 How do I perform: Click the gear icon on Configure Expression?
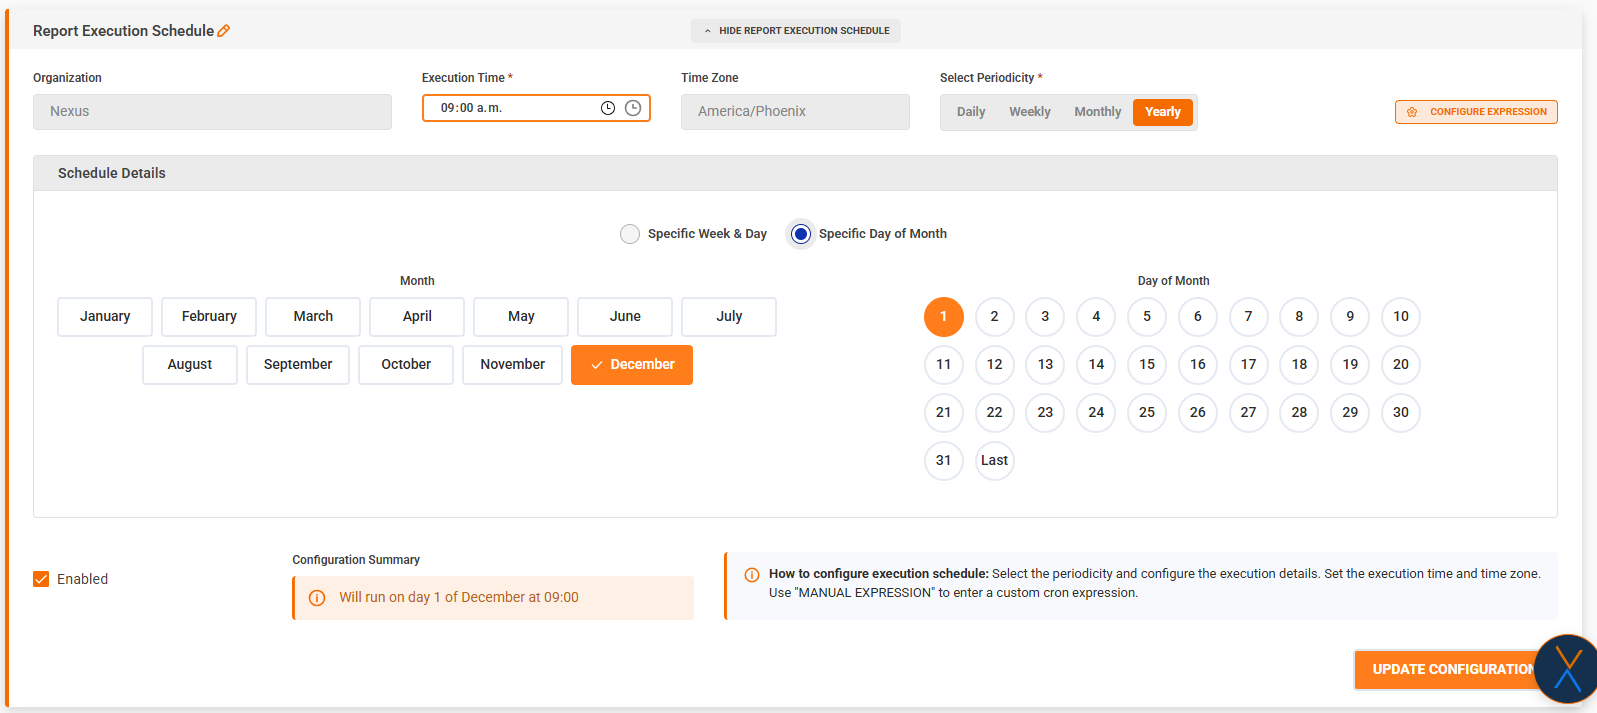click(x=1412, y=112)
